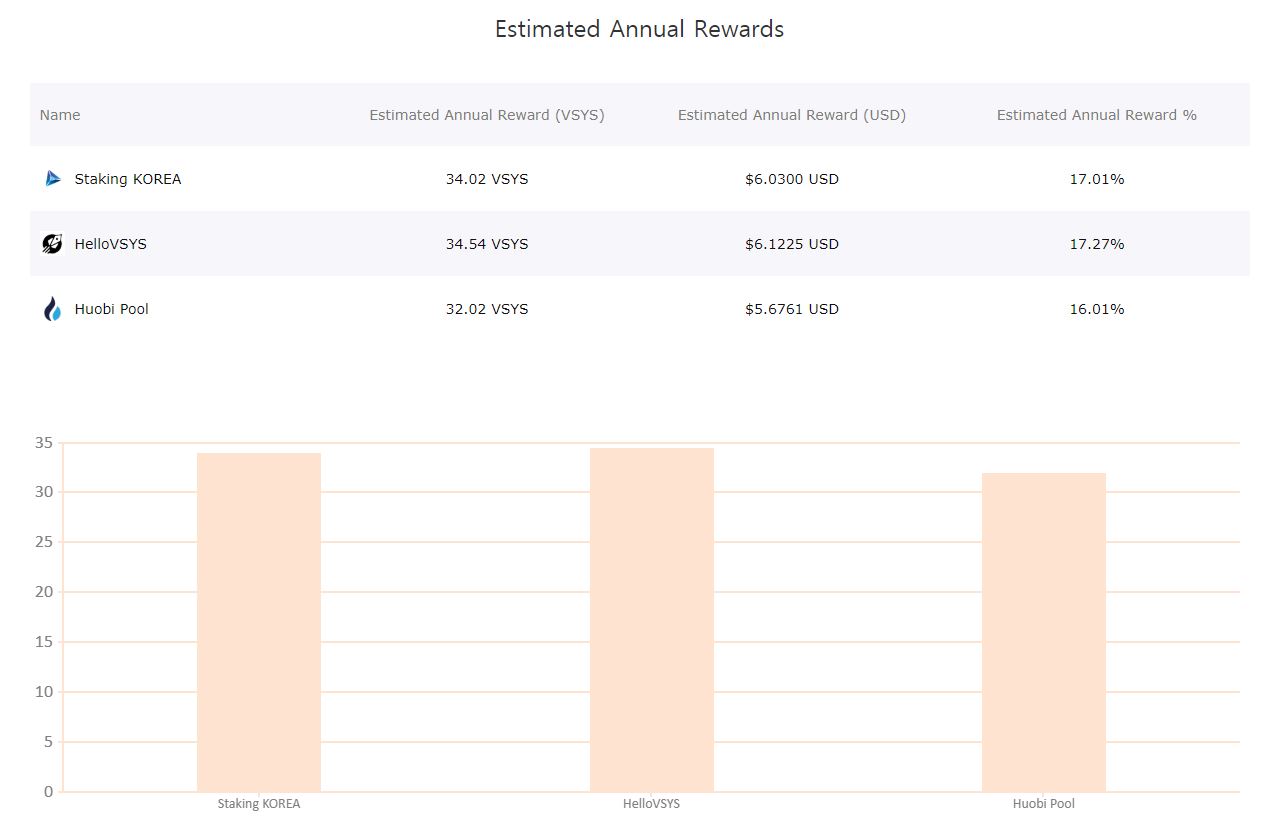Screen dimensions: 1266x821
Task: Select the $5.6761 USD value
Action: click(x=792, y=309)
